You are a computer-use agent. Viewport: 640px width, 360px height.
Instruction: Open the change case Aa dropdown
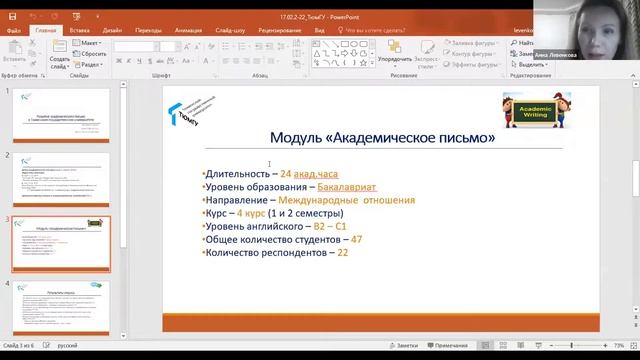187,61
